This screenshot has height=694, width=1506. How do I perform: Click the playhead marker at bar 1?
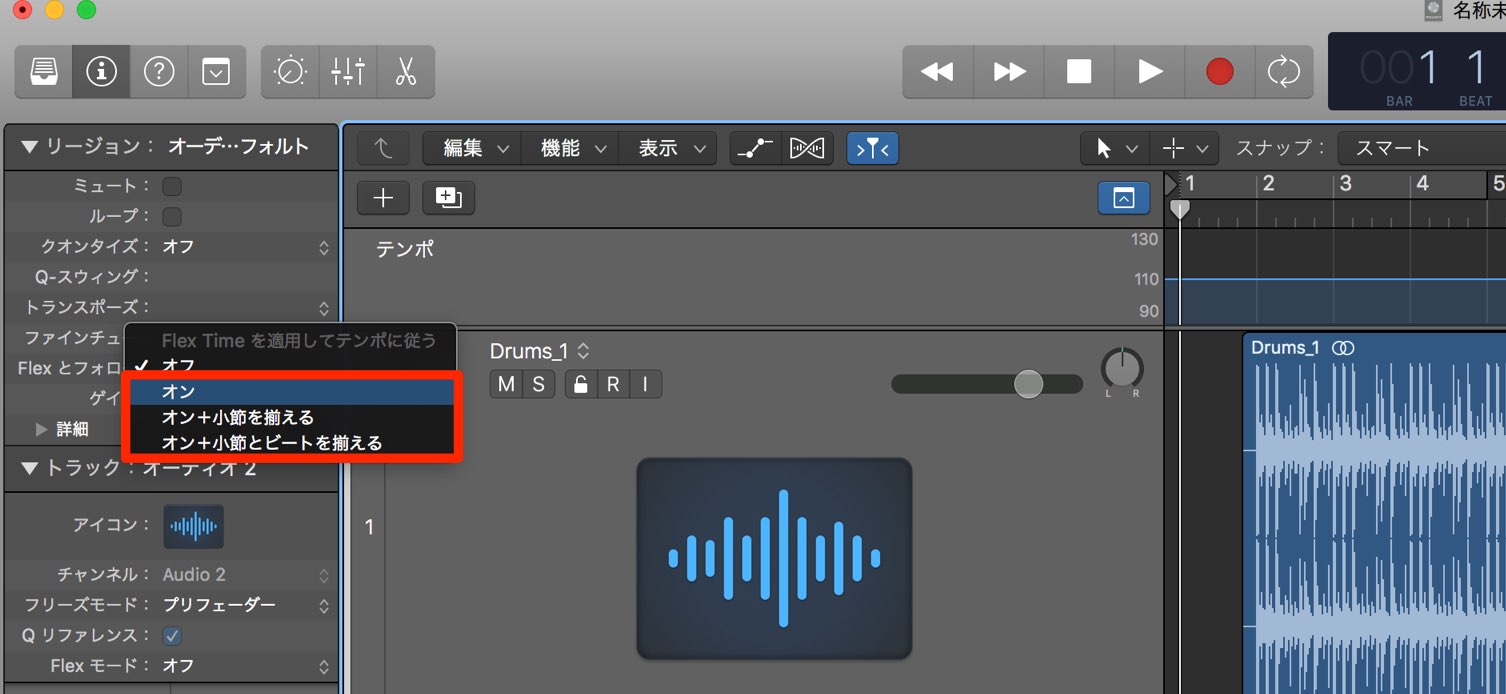[1180, 209]
